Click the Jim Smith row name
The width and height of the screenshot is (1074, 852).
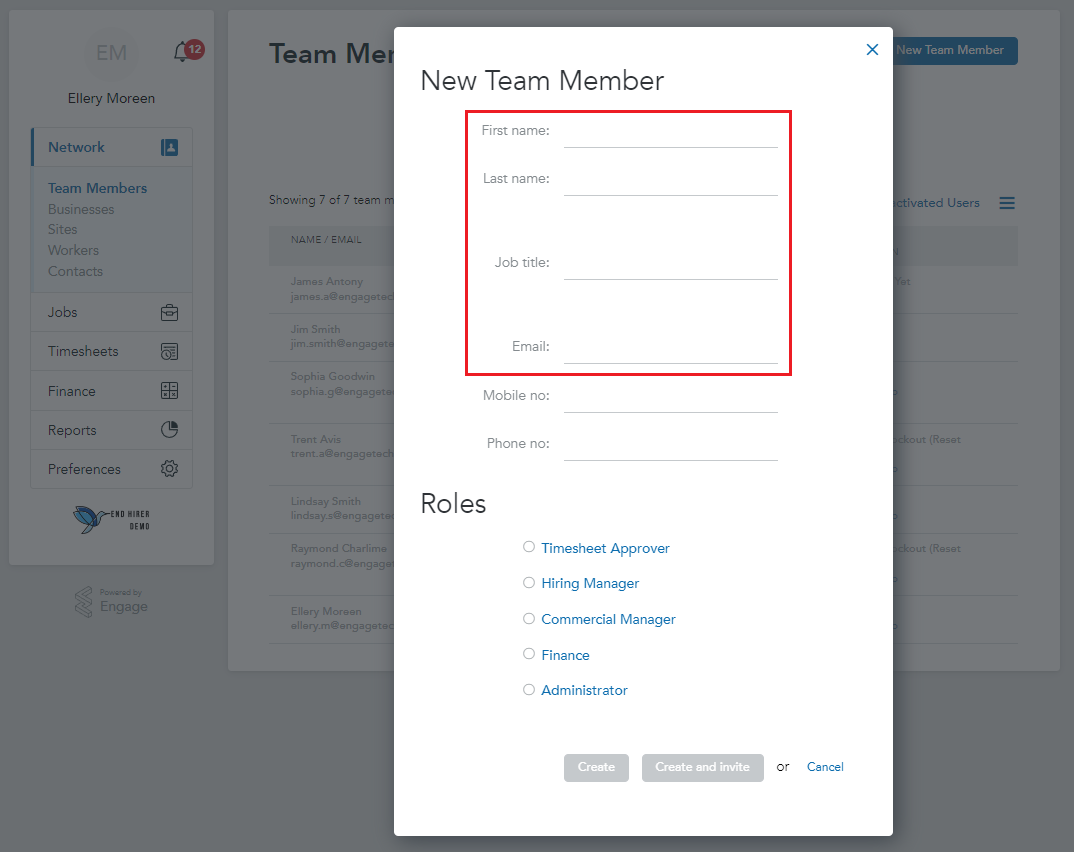pos(315,329)
